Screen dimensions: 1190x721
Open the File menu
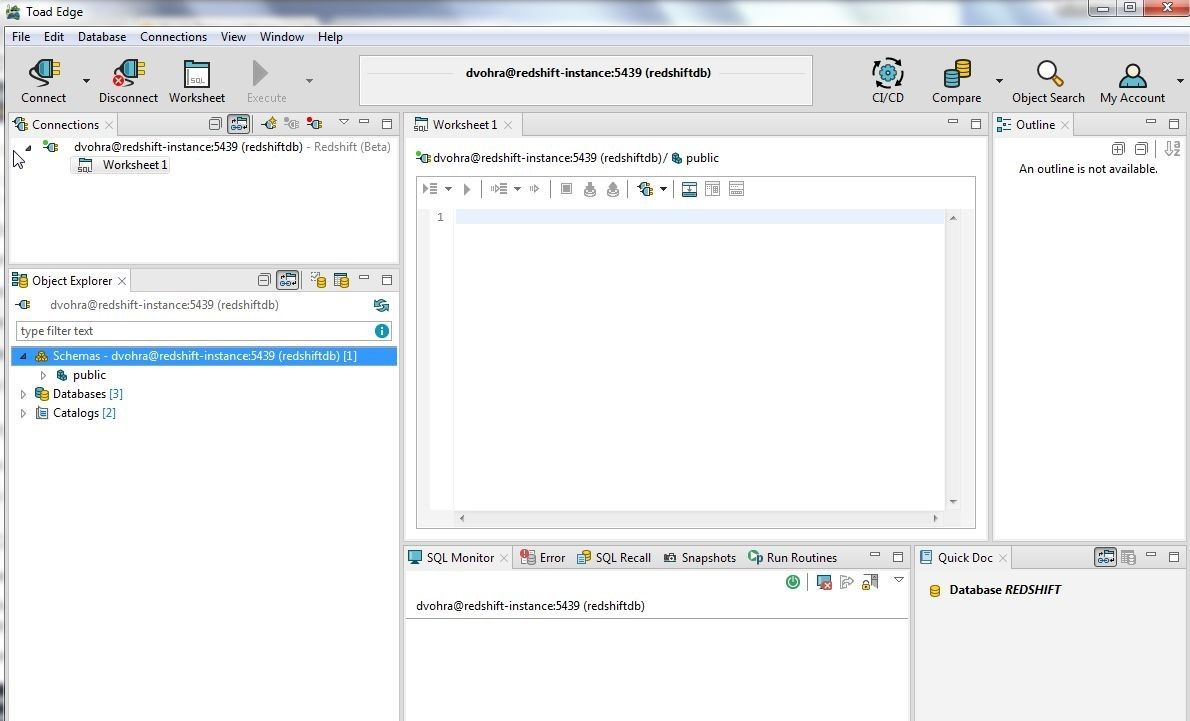[x=21, y=36]
